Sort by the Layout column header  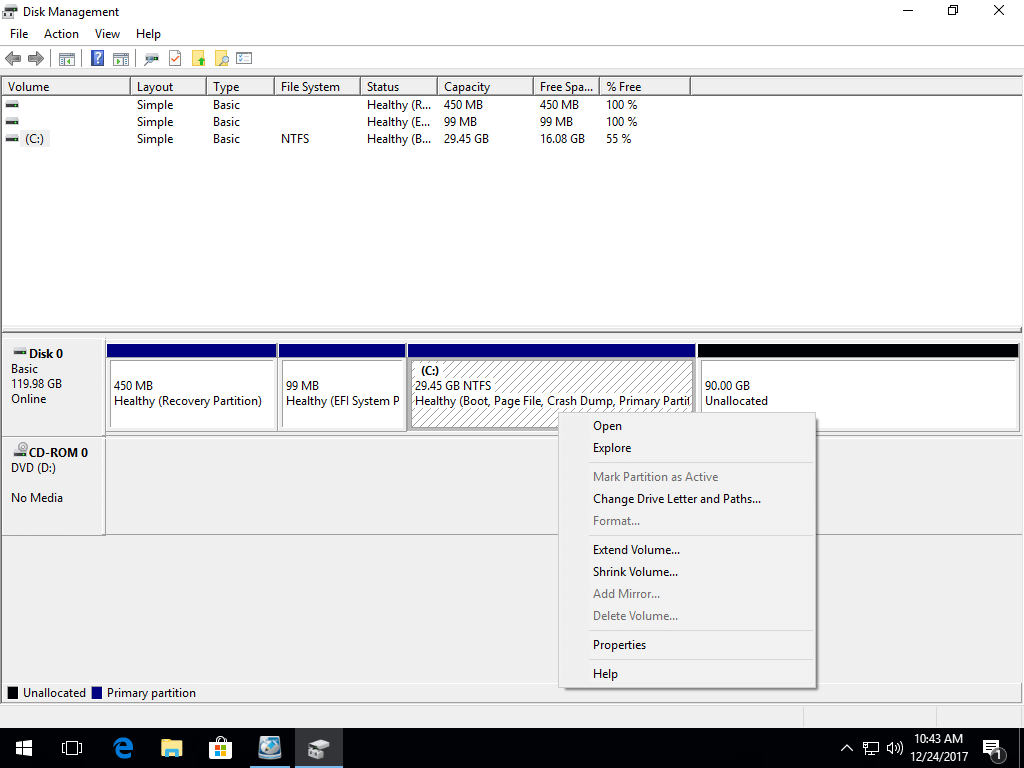point(168,87)
